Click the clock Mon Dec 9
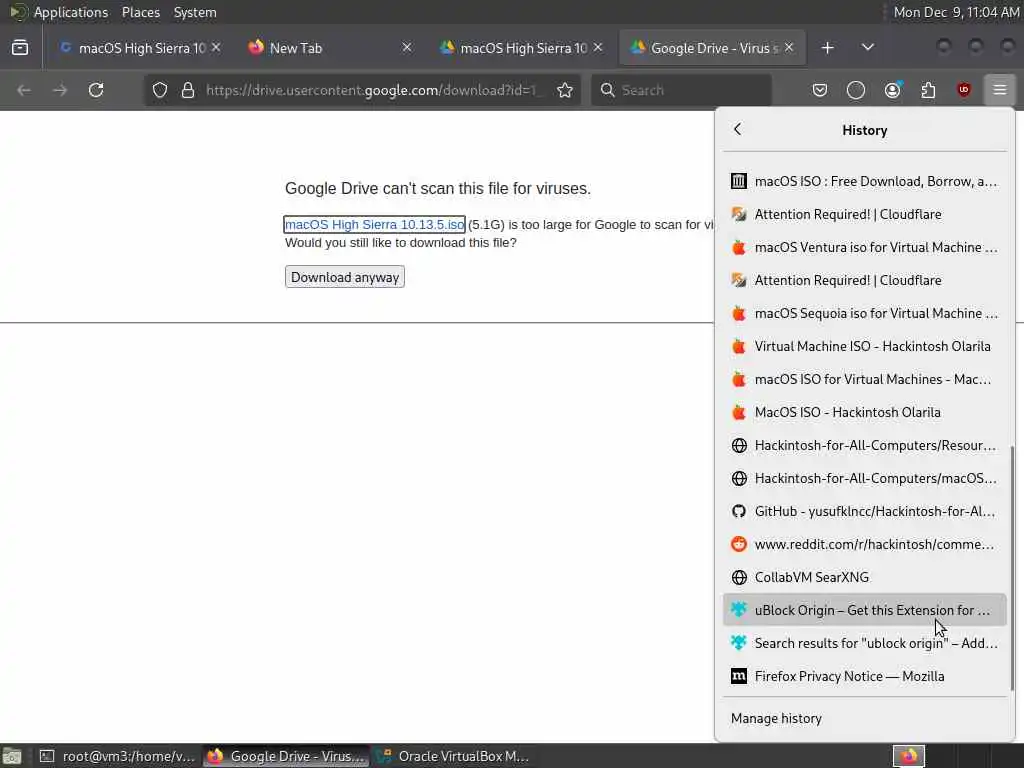Viewport: 1024px width, 768px height. pyautogui.click(x=955, y=12)
